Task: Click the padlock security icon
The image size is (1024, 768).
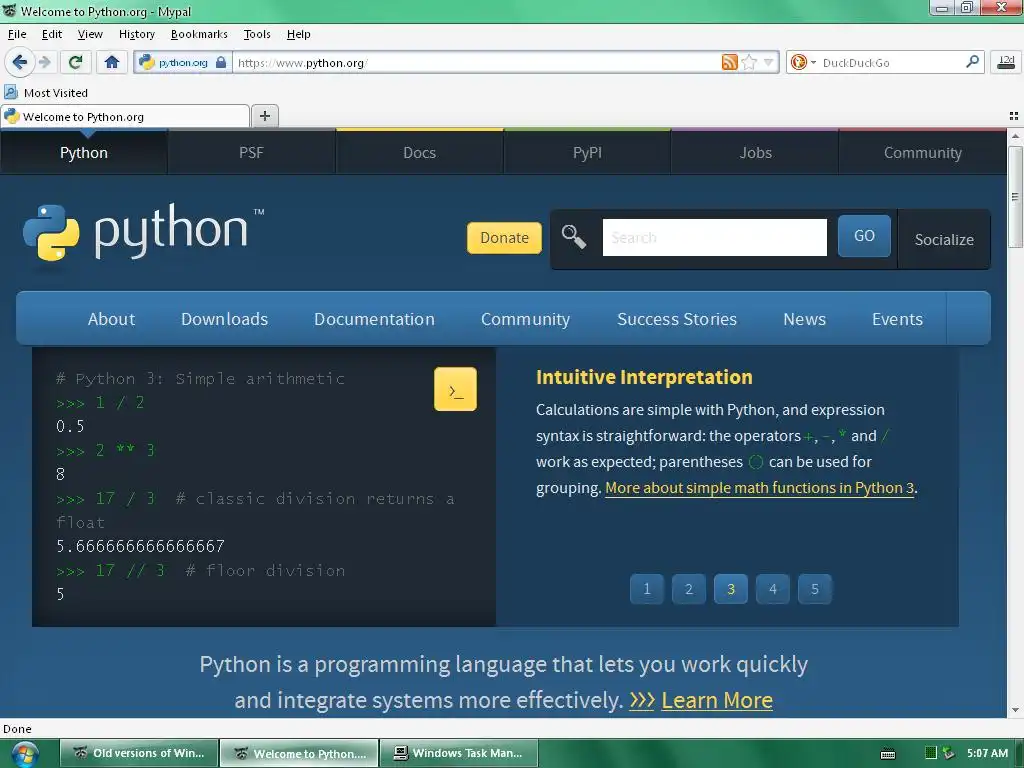Action: (221, 63)
